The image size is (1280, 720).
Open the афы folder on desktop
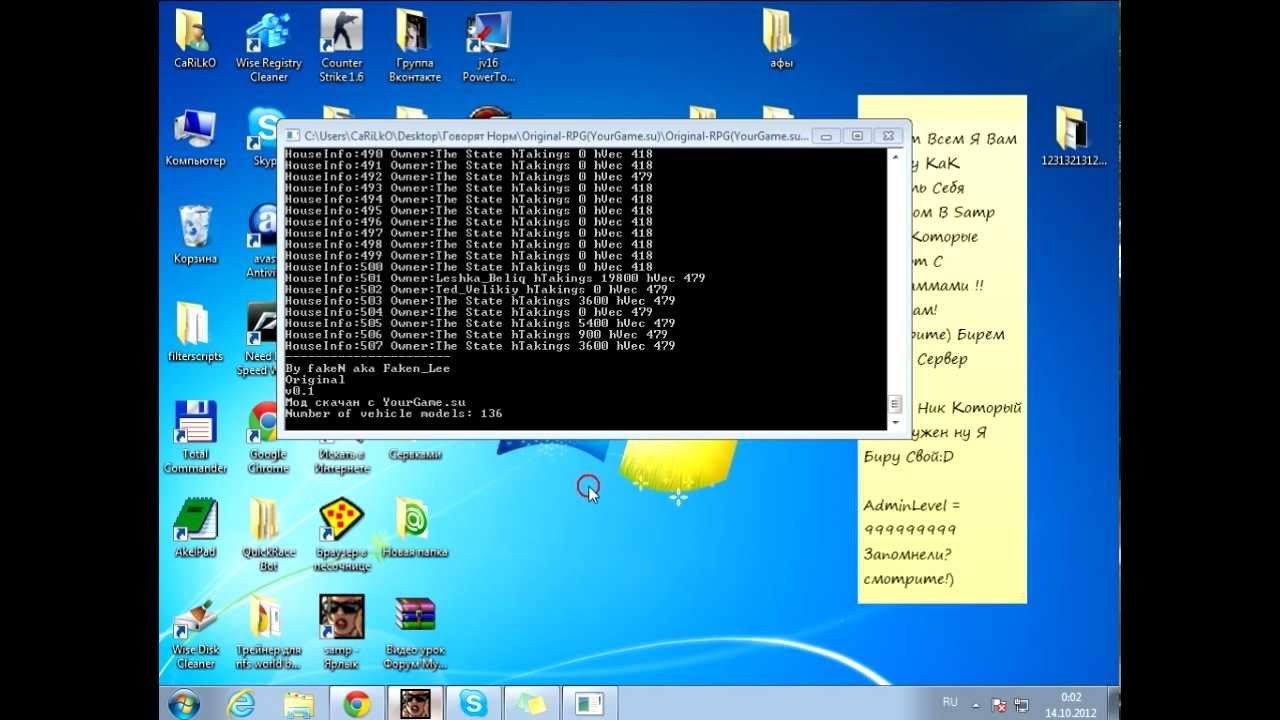click(x=781, y=40)
